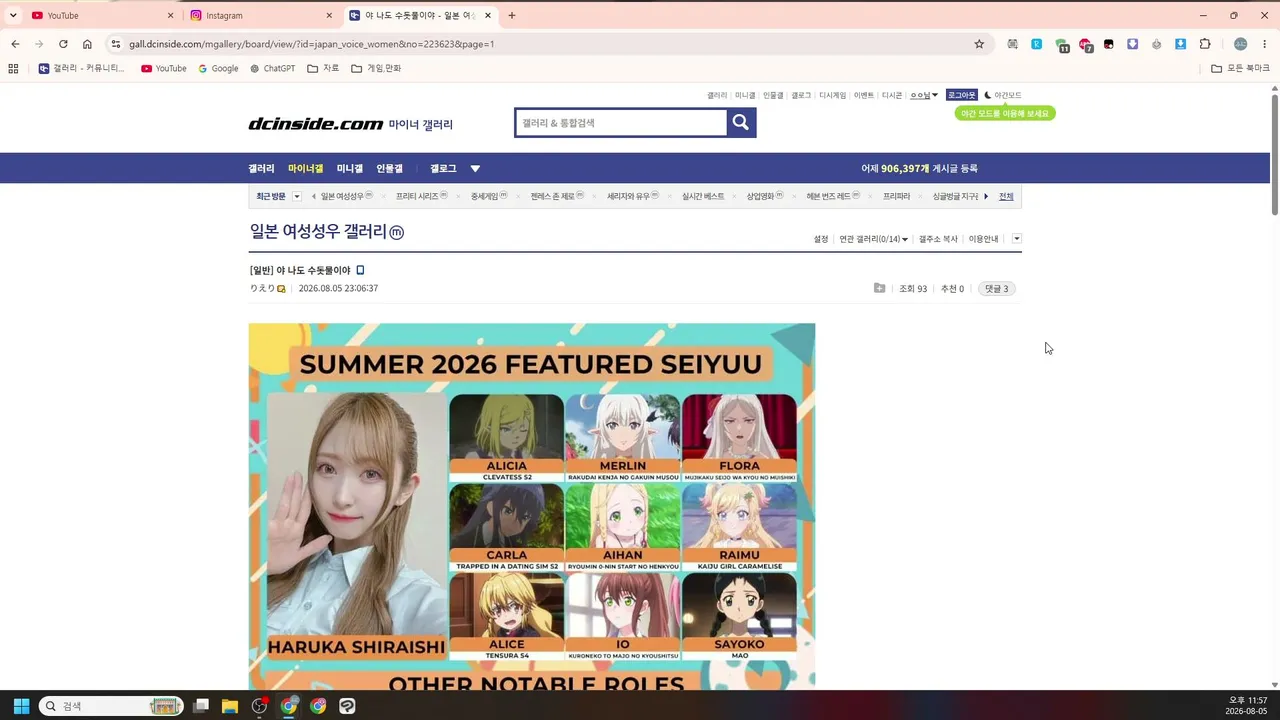Viewport: 1280px width, 720px height.
Task: Click inside the 갤러리 & 통합검색 search field
Action: 621,122
